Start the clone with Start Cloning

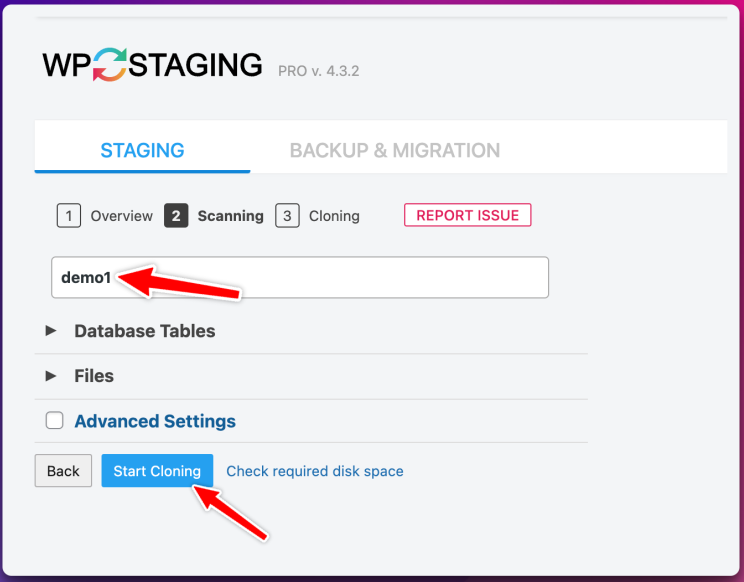point(157,471)
